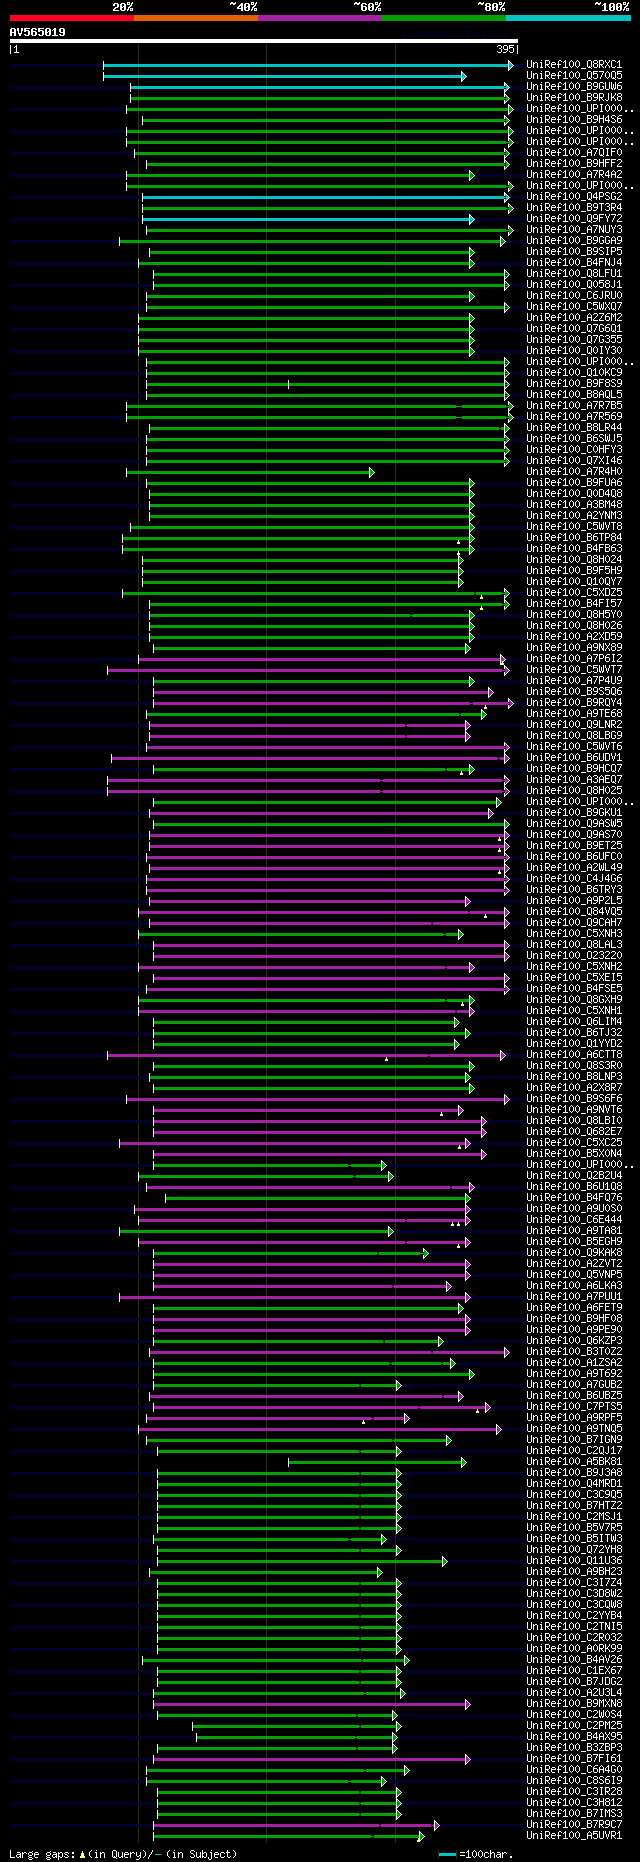Viewport: 640px width, 1862px height.
Task: Click the UniRef100_B4FI57 entry name
Action: click(x=574, y=604)
